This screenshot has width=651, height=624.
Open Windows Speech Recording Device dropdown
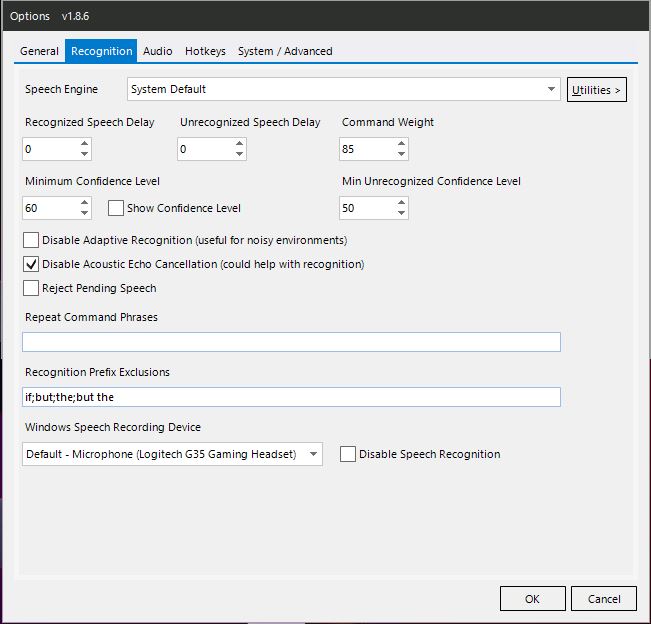point(172,454)
